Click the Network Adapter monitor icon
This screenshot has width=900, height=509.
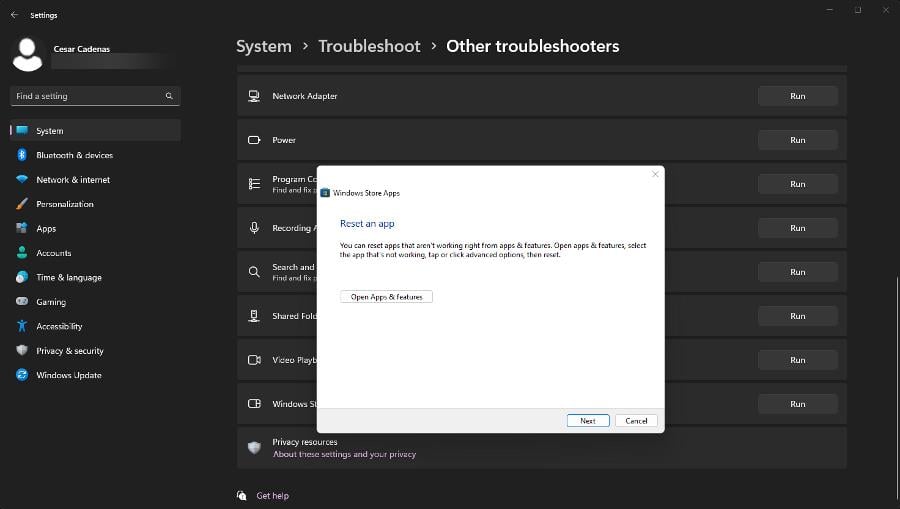pyautogui.click(x=254, y=96)
